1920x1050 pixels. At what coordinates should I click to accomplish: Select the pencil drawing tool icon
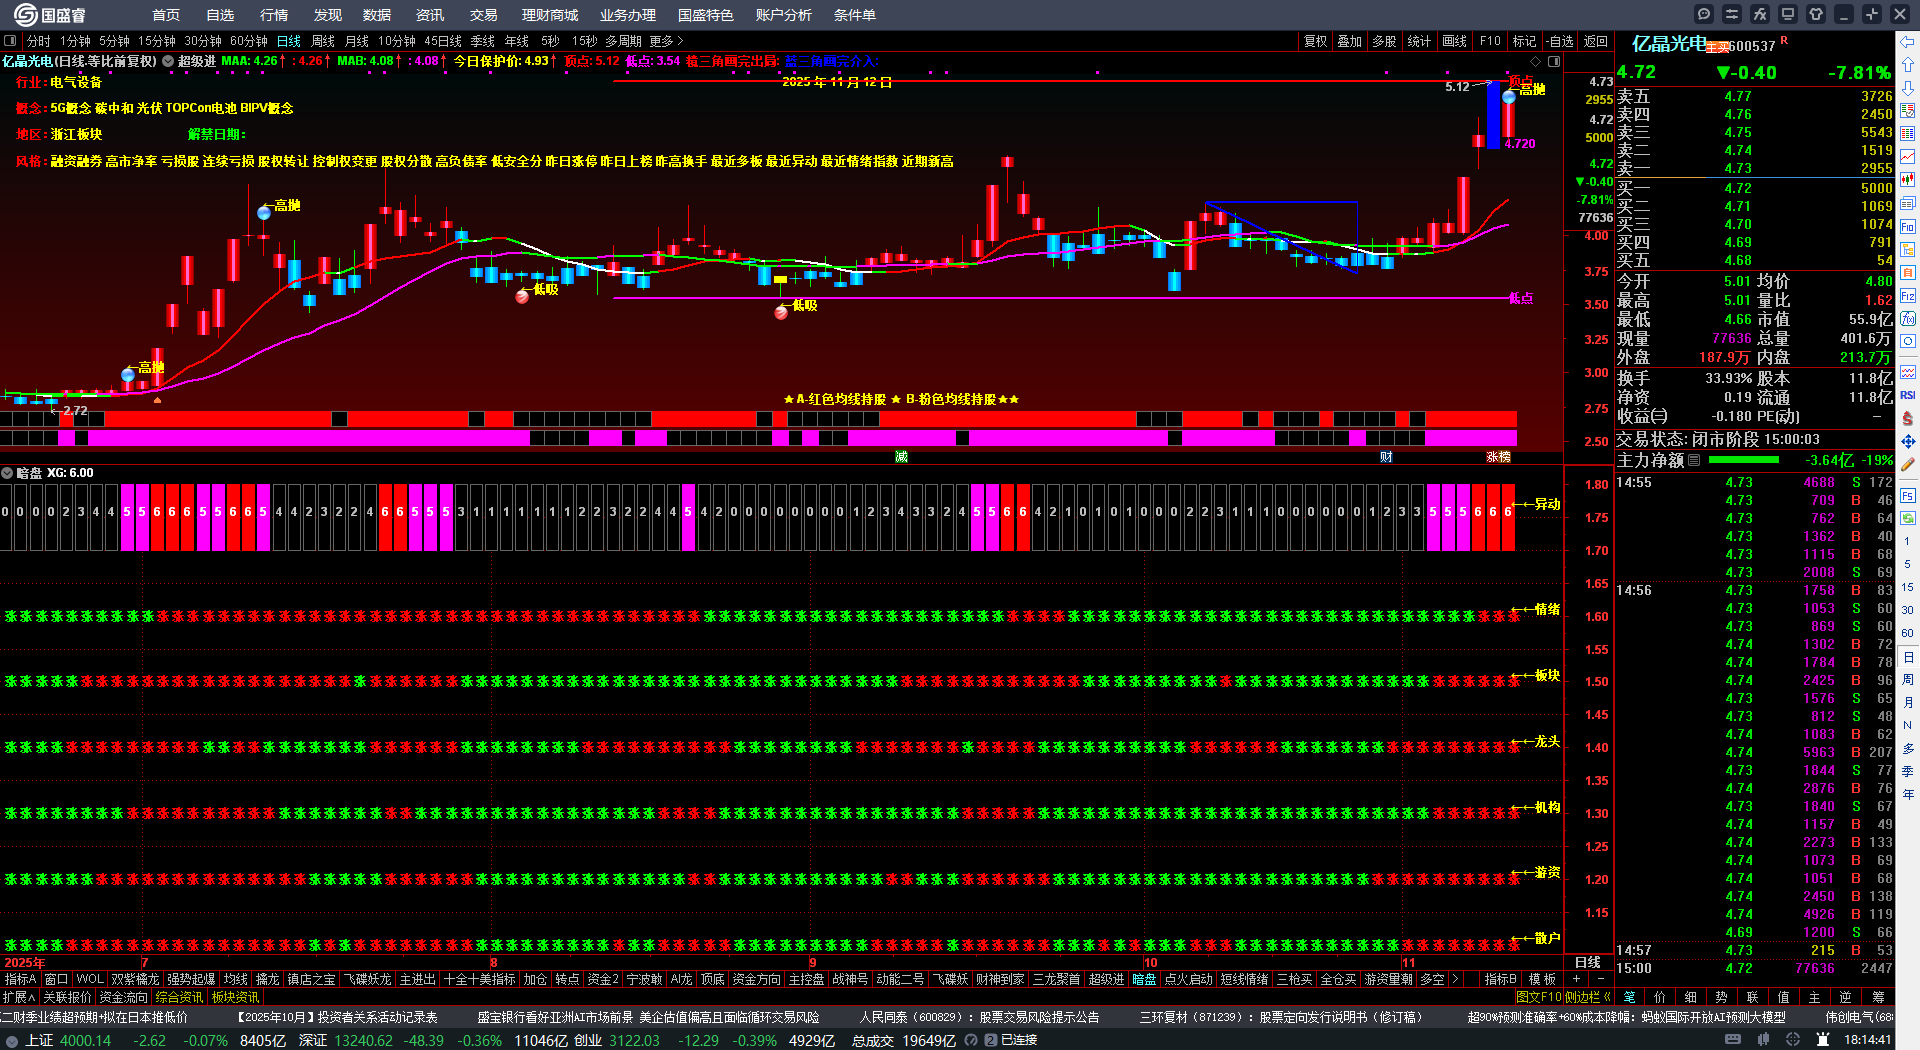click(x=1908, y=465)
